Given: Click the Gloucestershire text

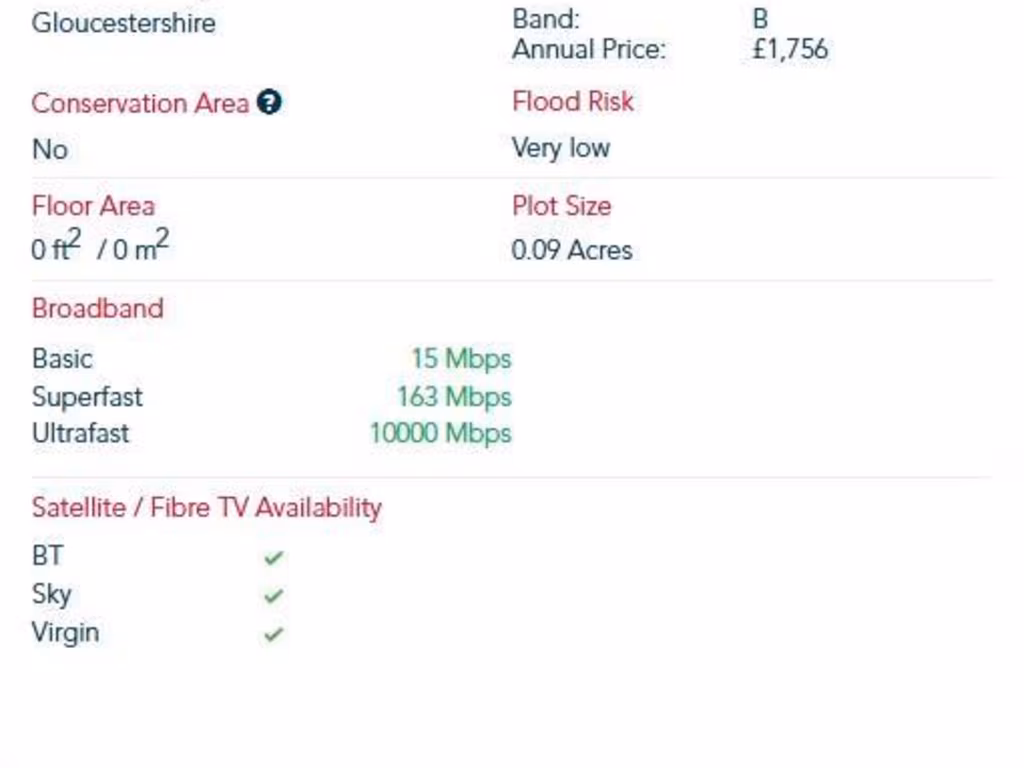Looking at the screenshot, I should [x=123, y=23].
